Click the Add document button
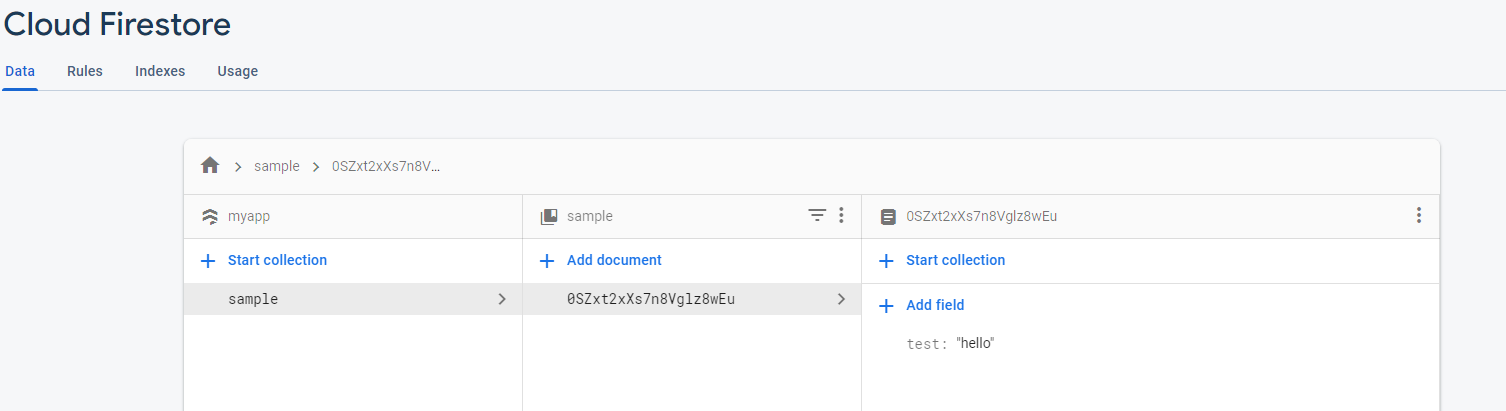This screenshot has width=1506, height=411. [614, 260]
